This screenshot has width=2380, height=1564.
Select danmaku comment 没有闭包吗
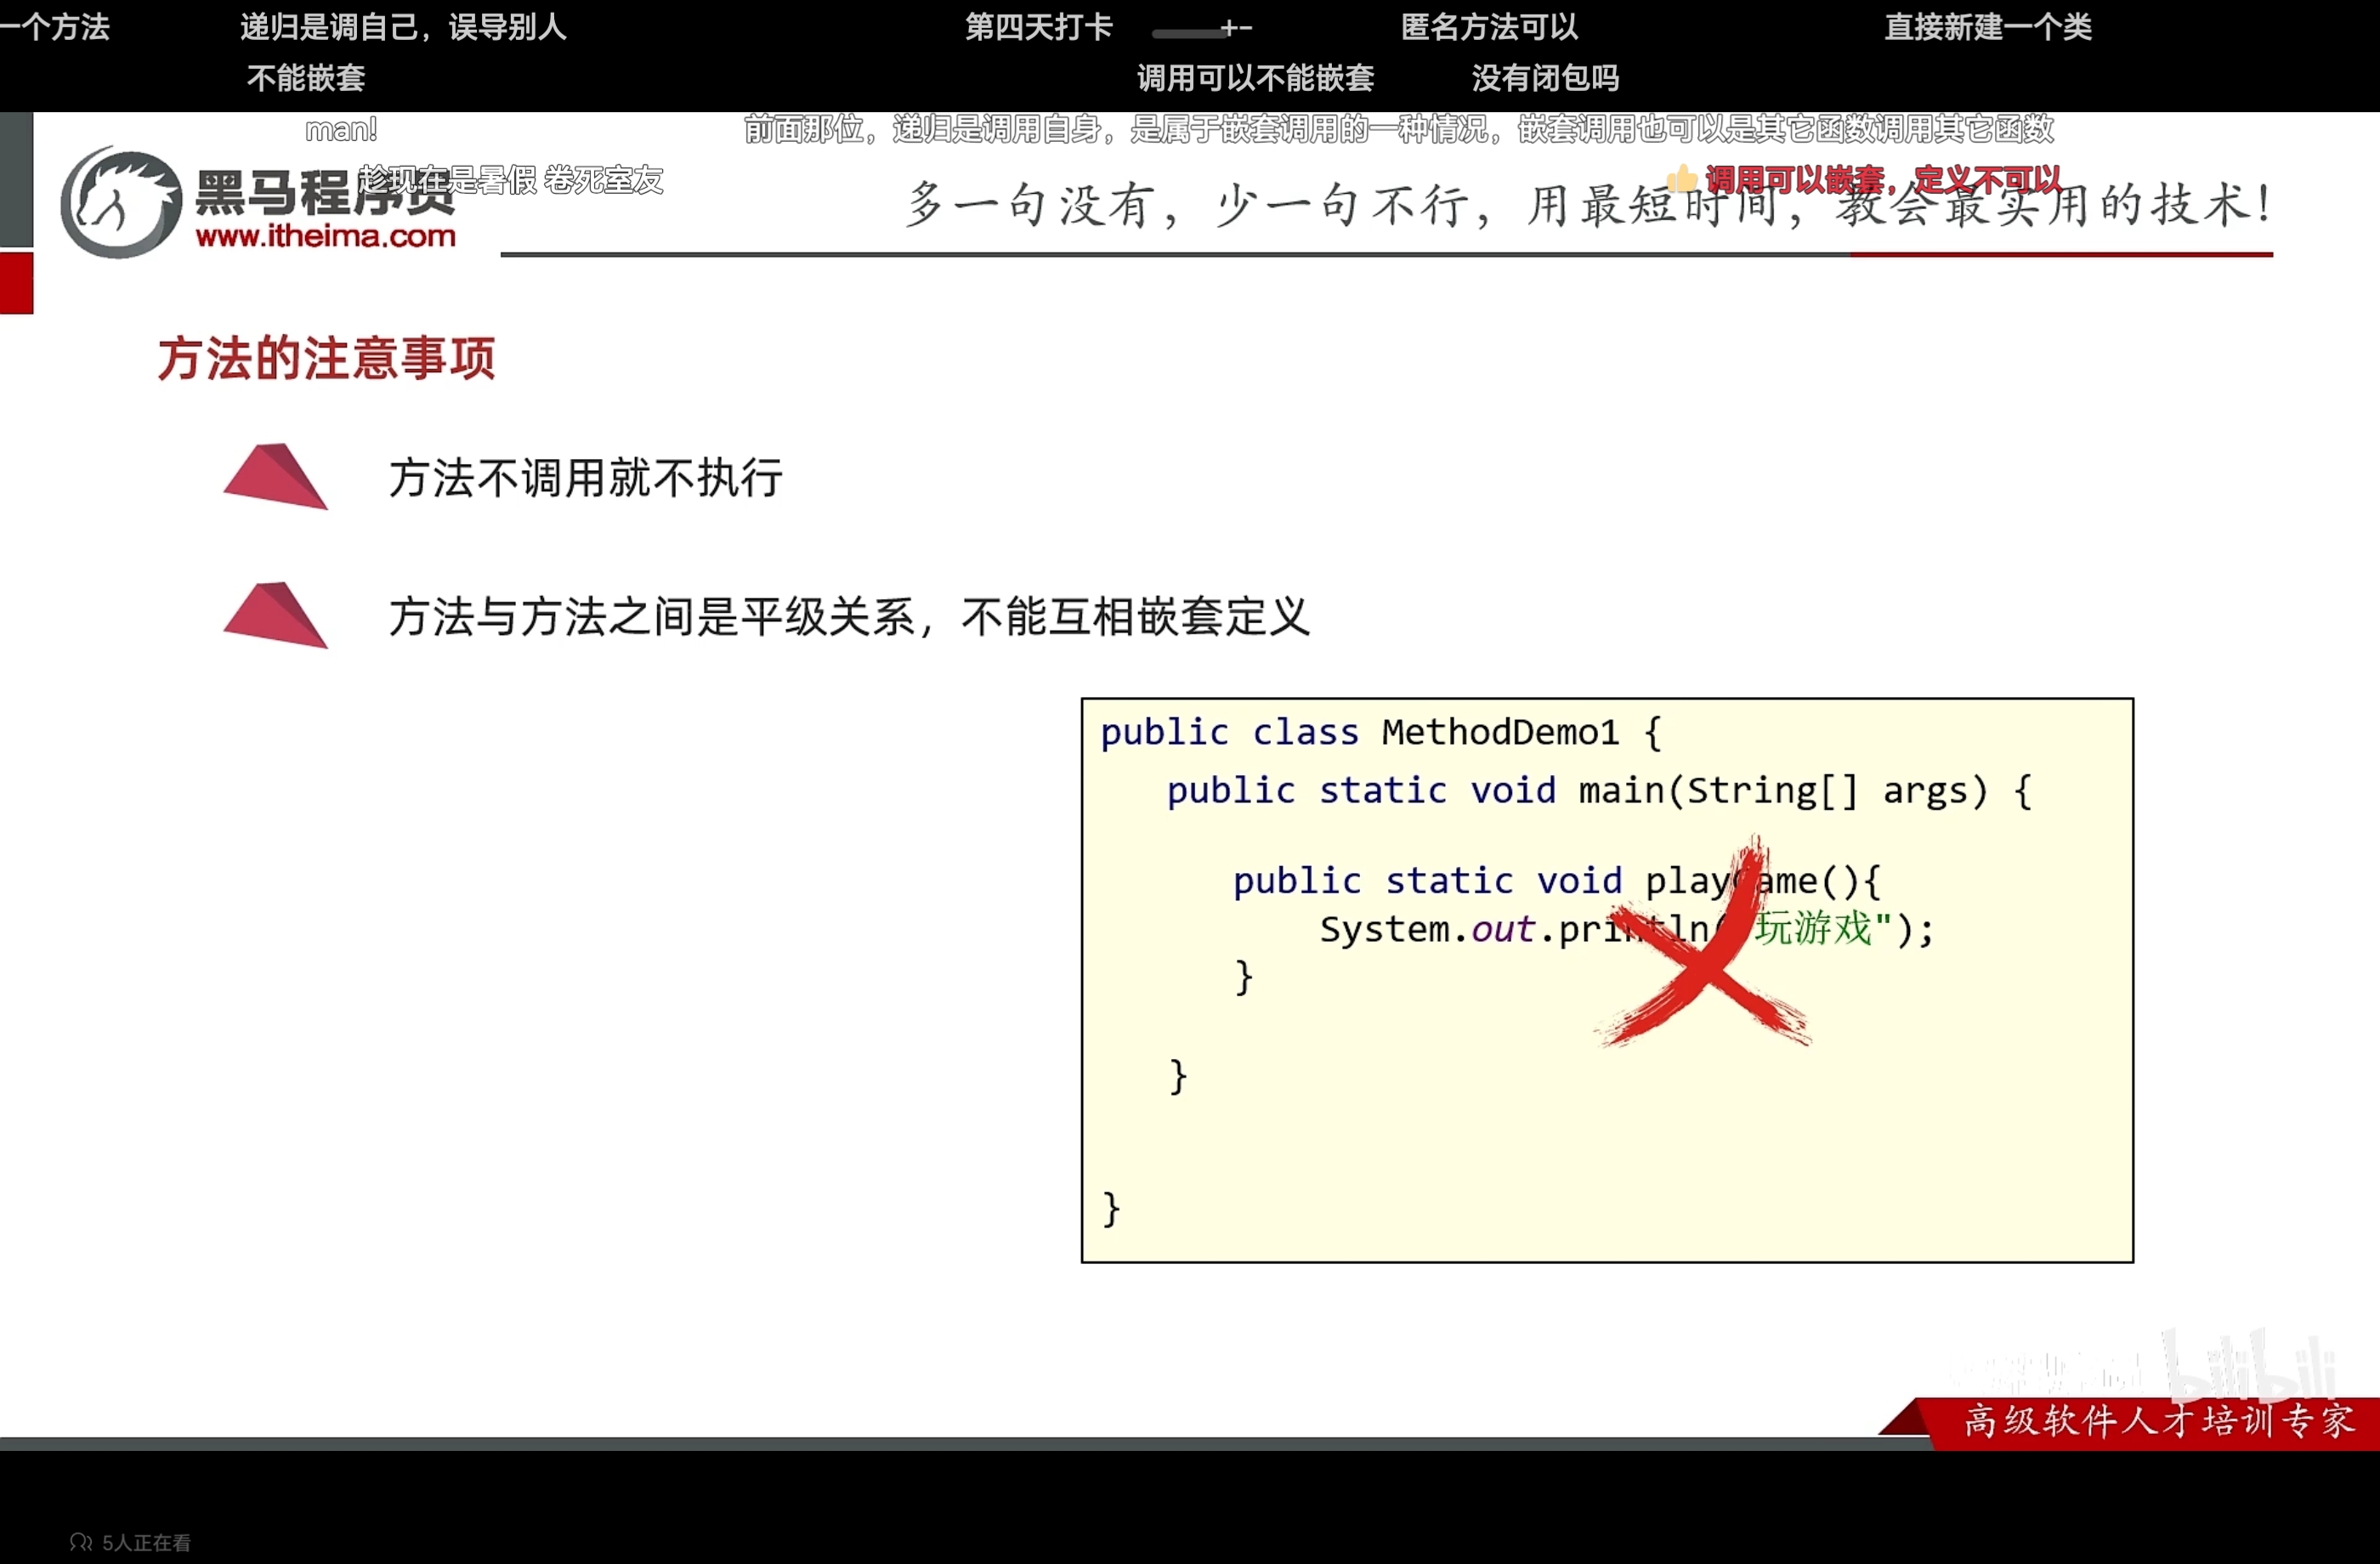tap(1545, 78)
